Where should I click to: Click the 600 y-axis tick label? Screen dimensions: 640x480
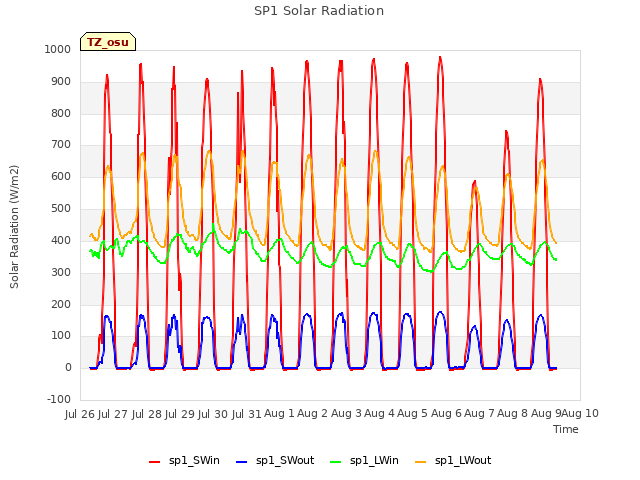[x=61, y=176]
